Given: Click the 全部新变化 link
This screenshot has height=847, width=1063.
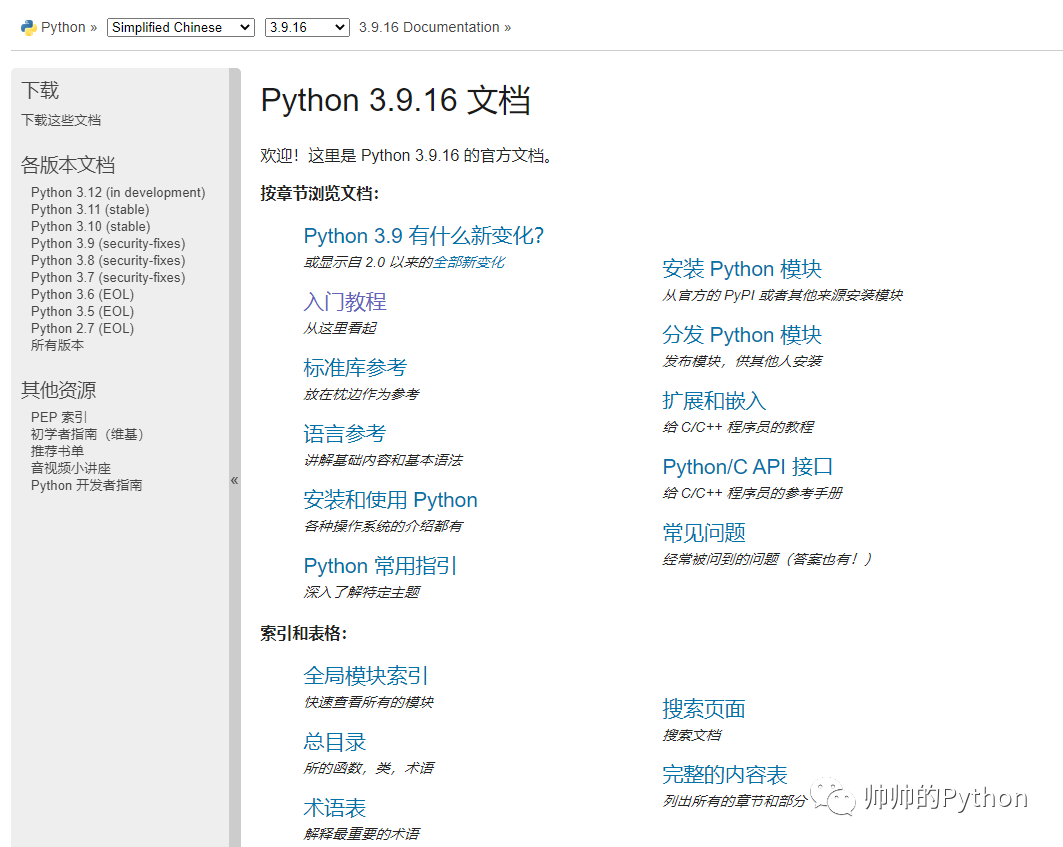Looking at the screenshot, I should (x=468, y=262).
